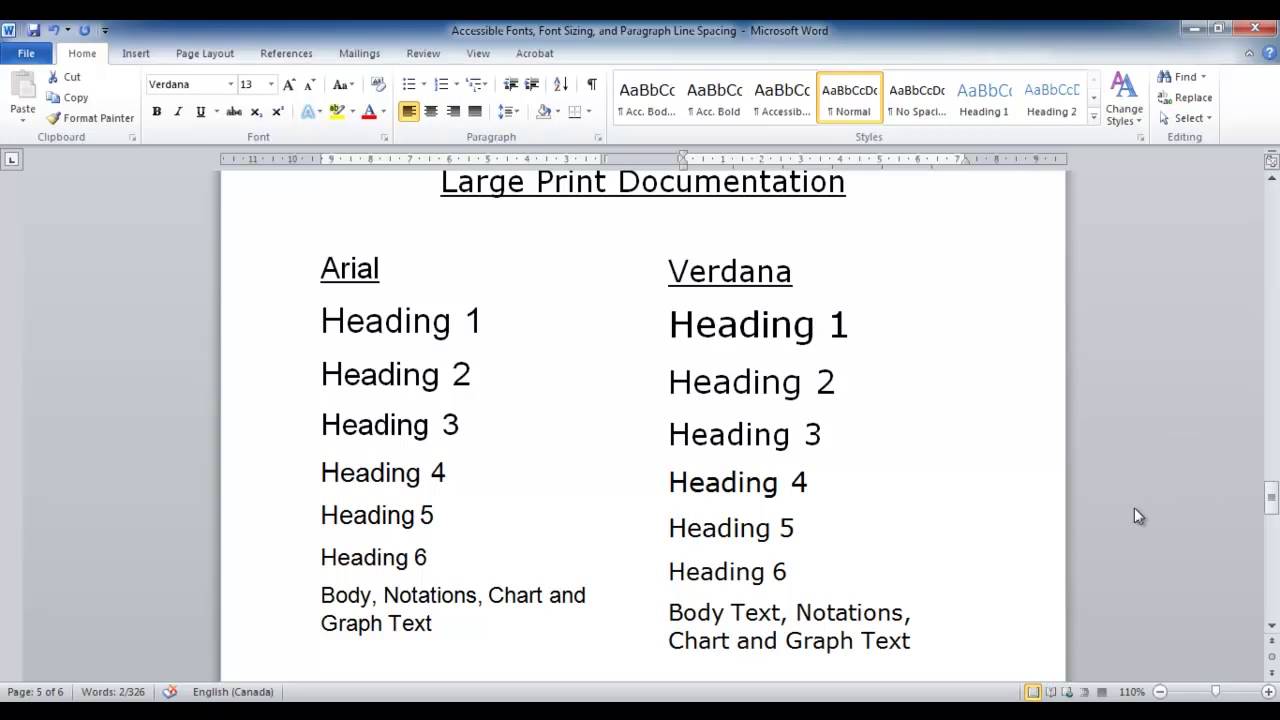1280x720 pixels.
Task: Toggle left text alignment
Action: 409,112
